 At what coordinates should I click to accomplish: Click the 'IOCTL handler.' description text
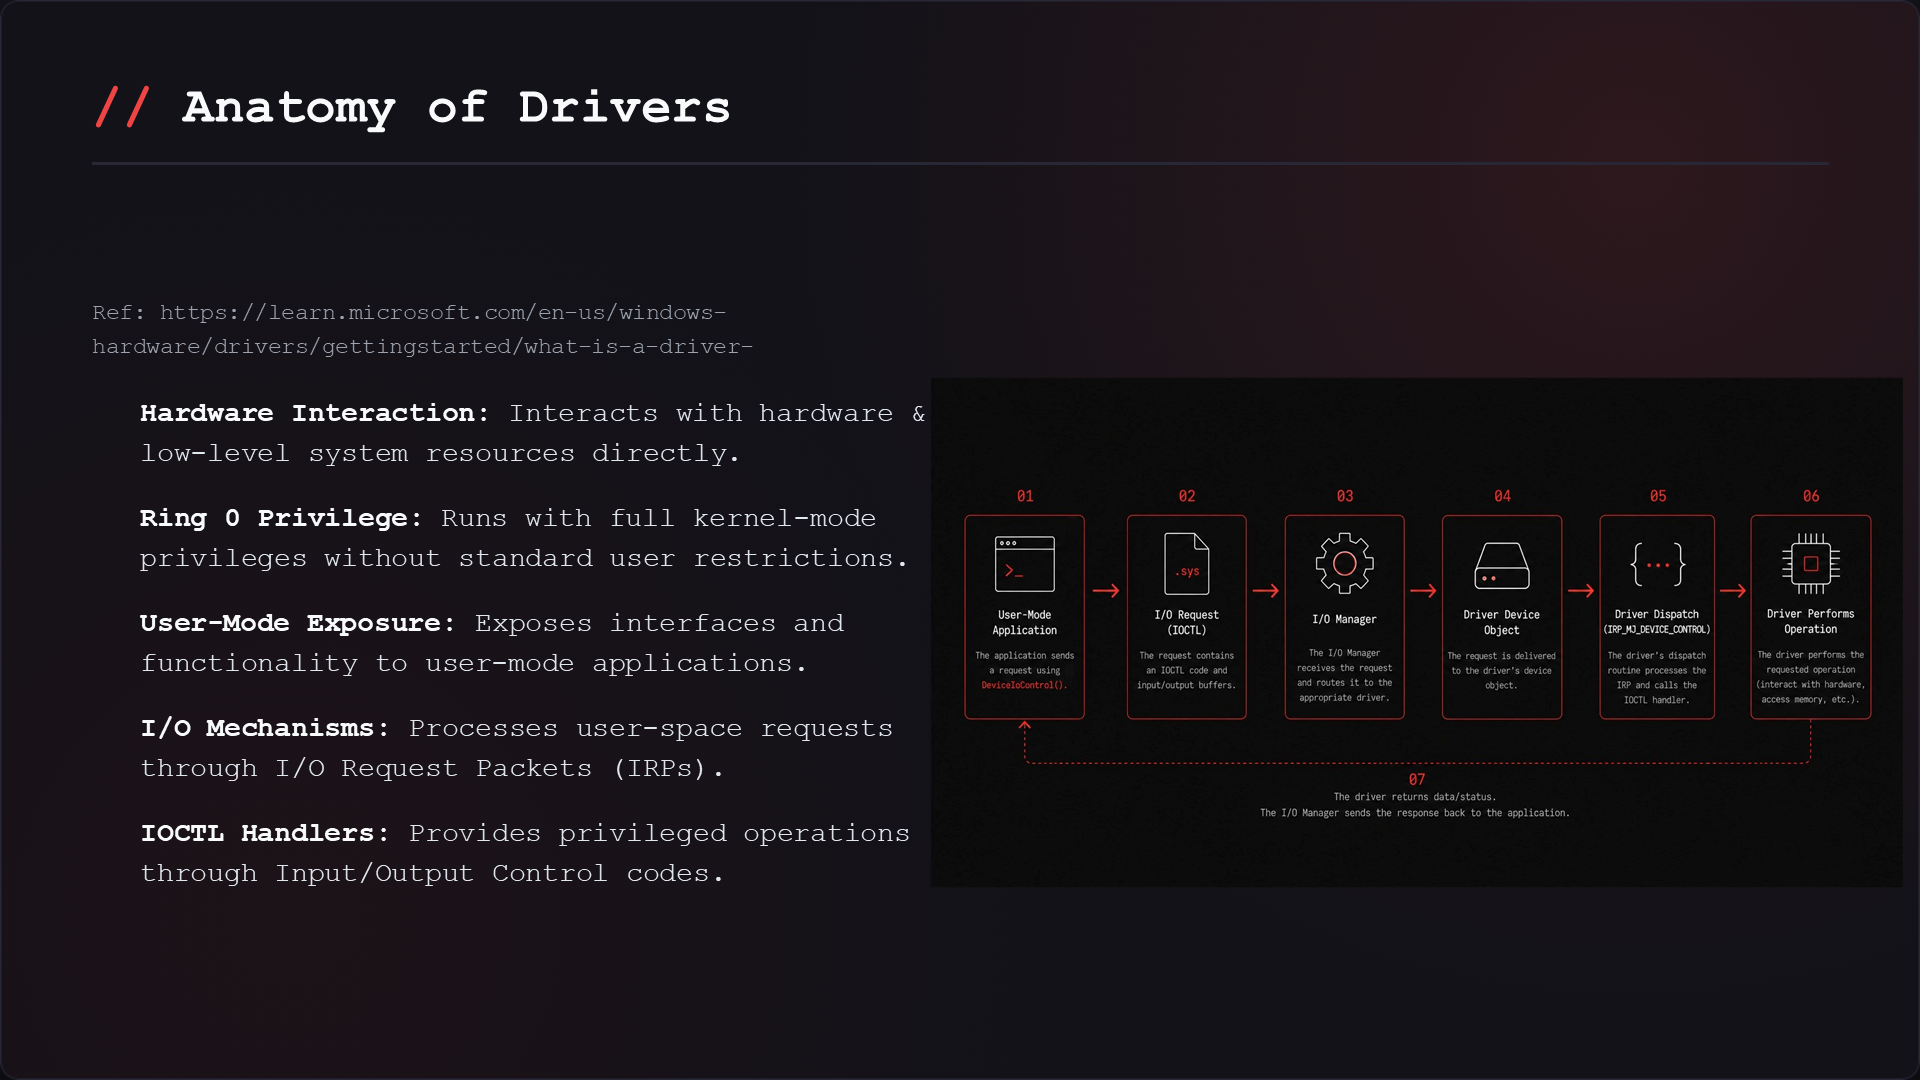click(x=1657, y=700)
